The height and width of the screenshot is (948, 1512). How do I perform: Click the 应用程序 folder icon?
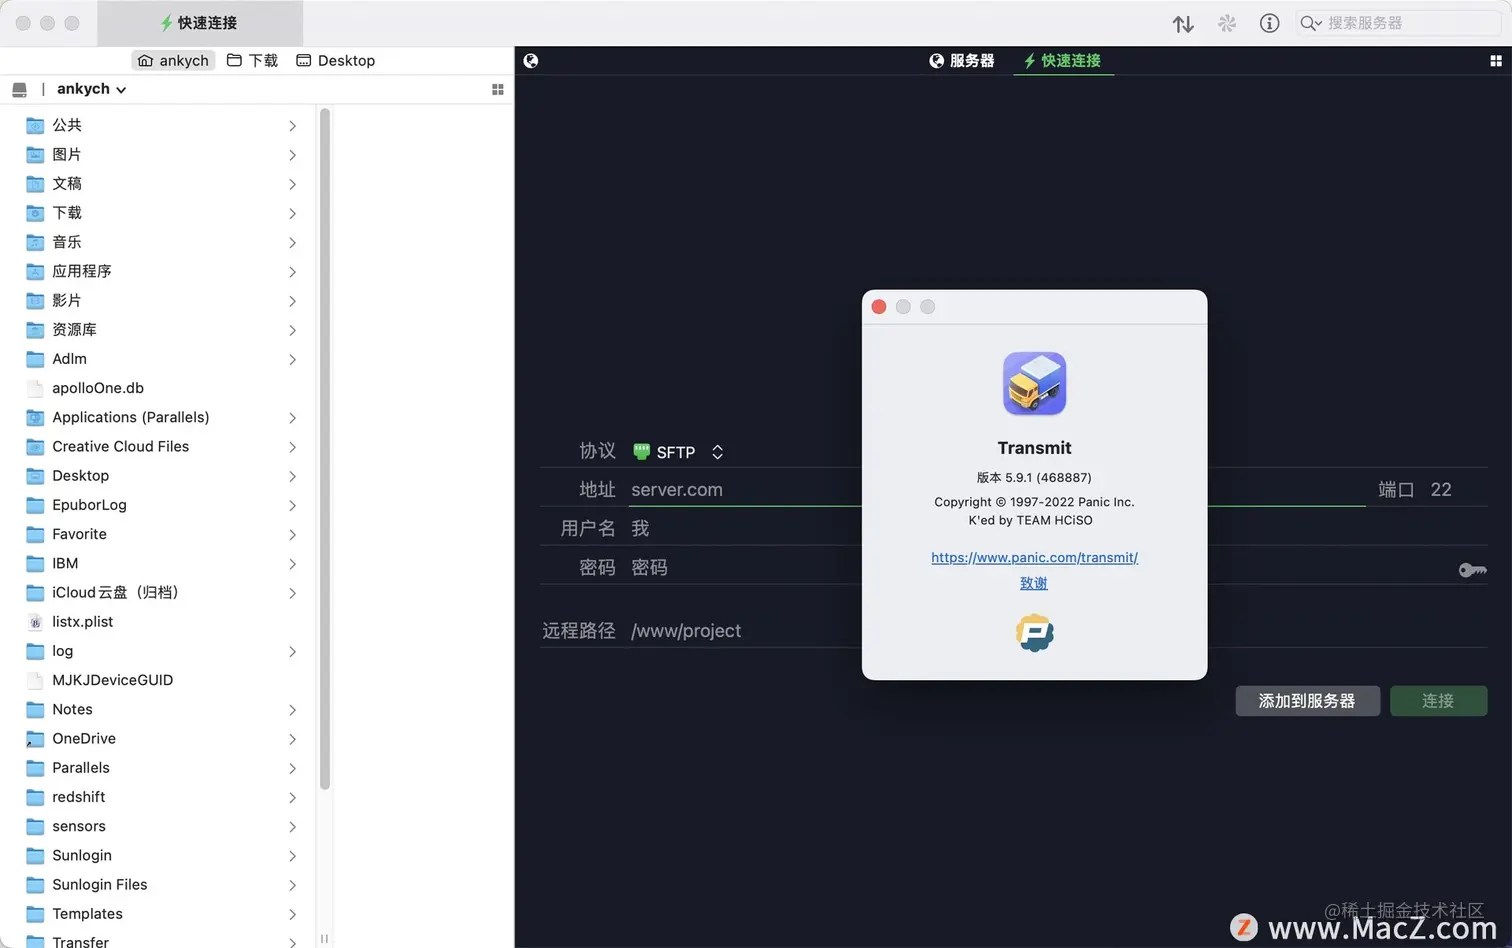coord(35,271)
